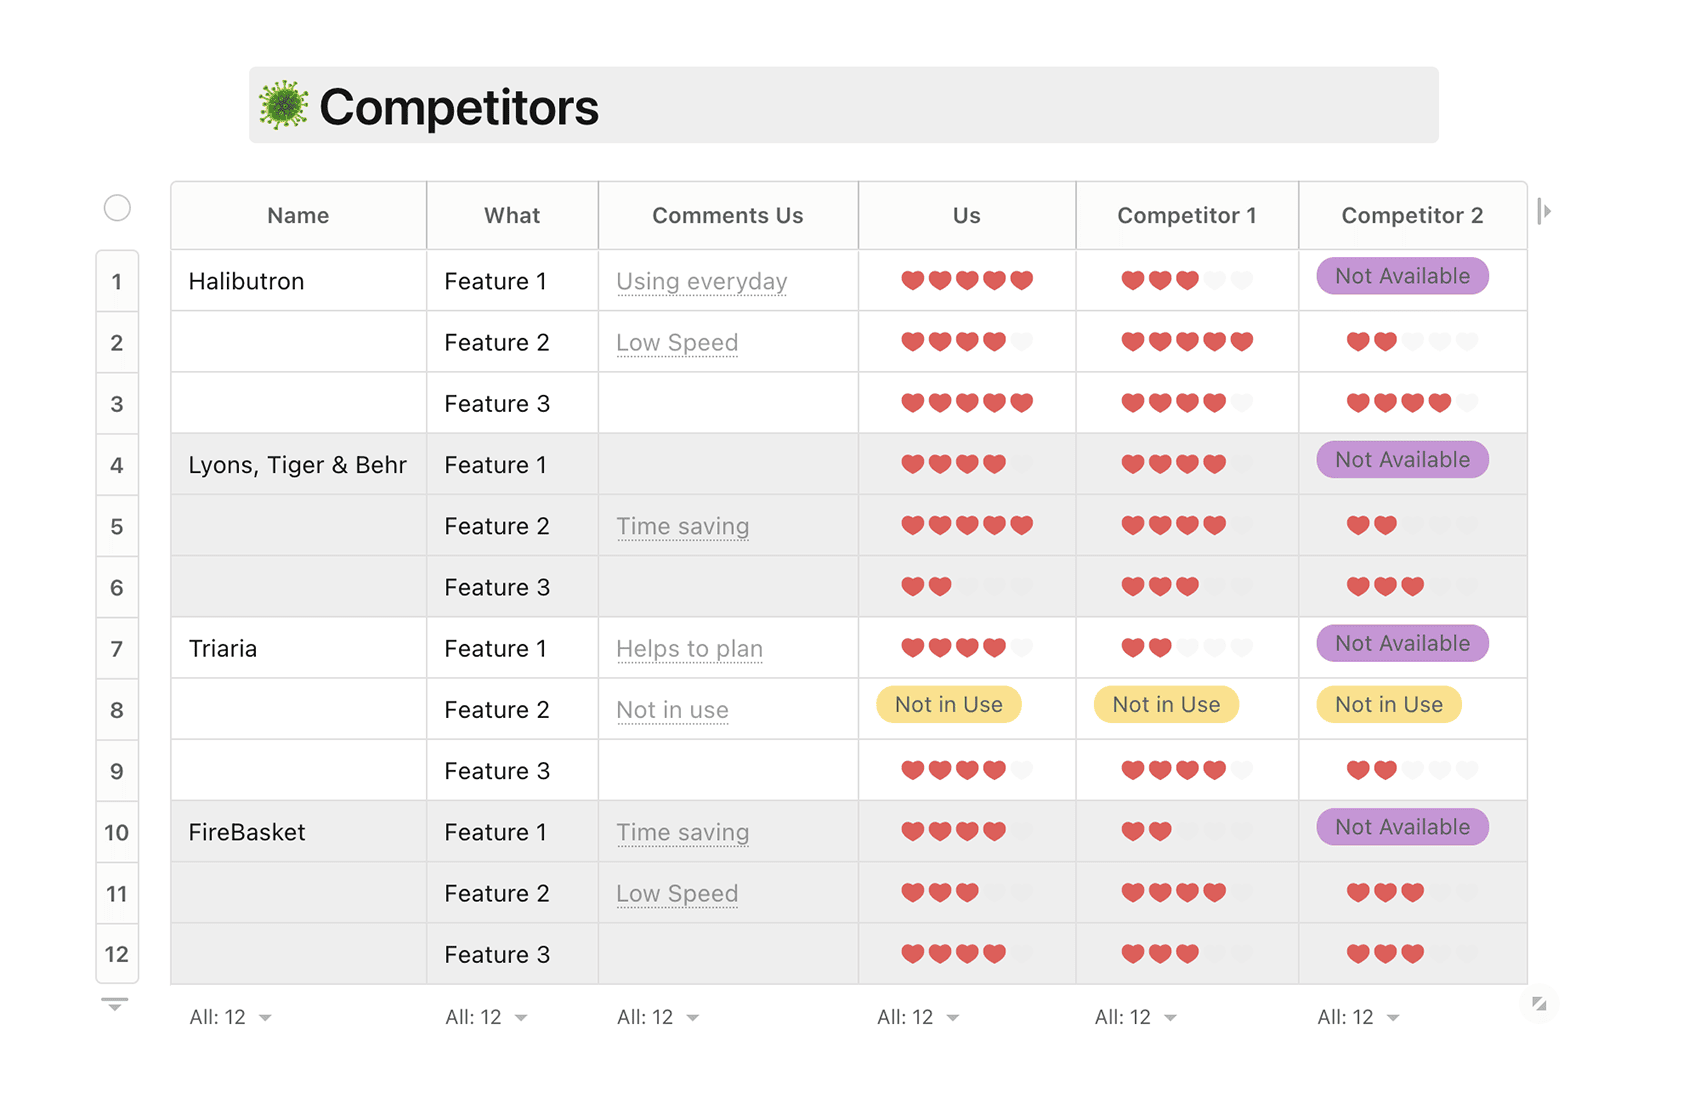Click the Helps to plan link

pos(689,649)
